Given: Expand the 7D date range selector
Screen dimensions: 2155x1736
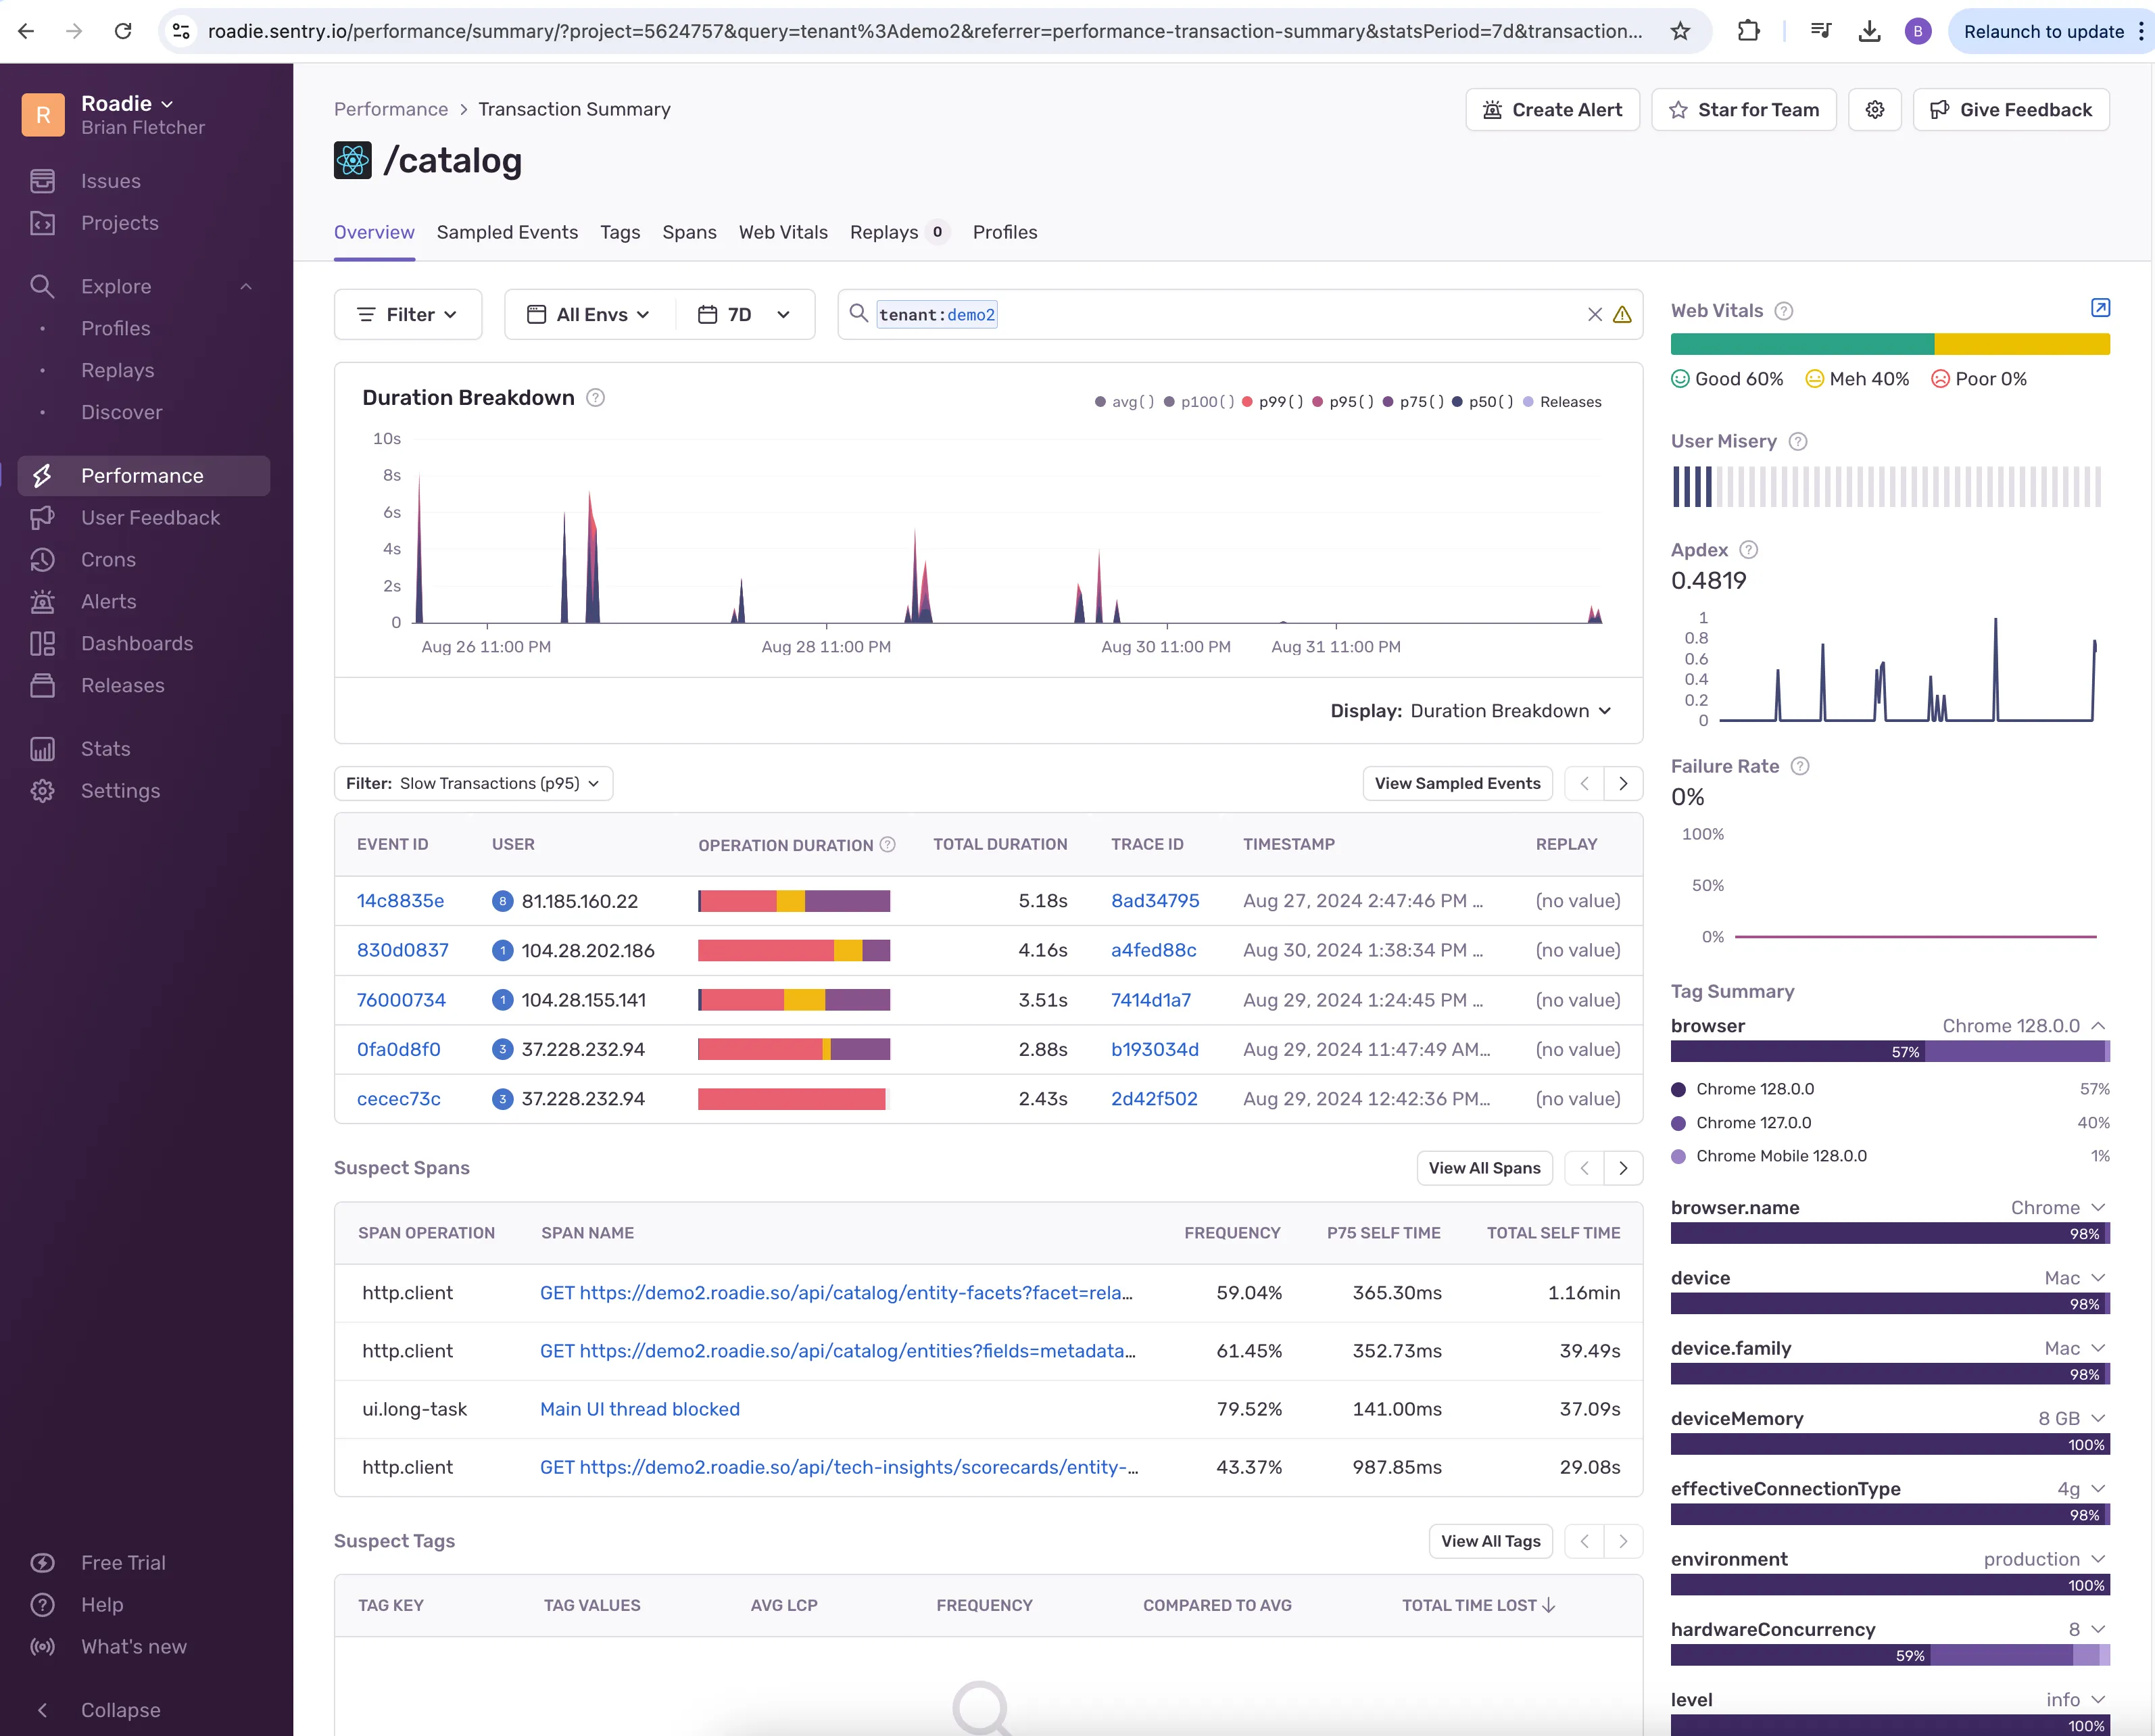Looking at the screenshot, I should click(x=744, y=314).
